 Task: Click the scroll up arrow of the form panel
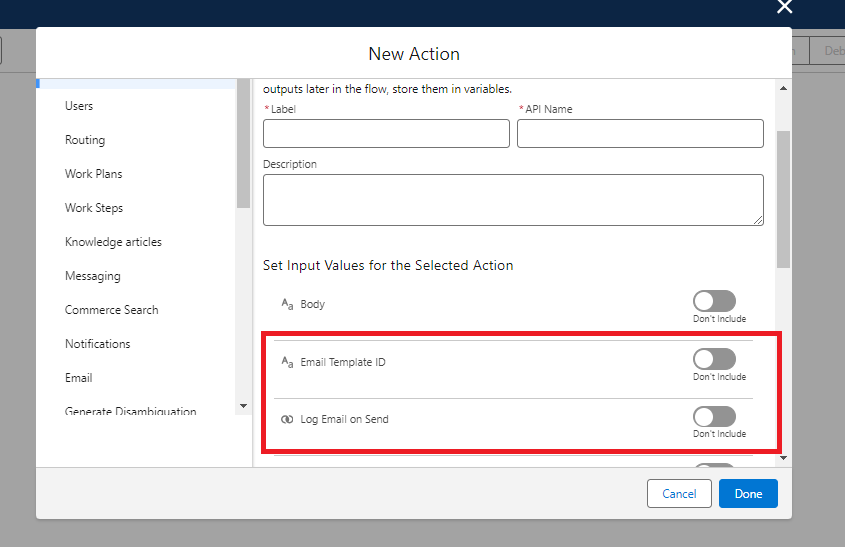tap(783, 88)
